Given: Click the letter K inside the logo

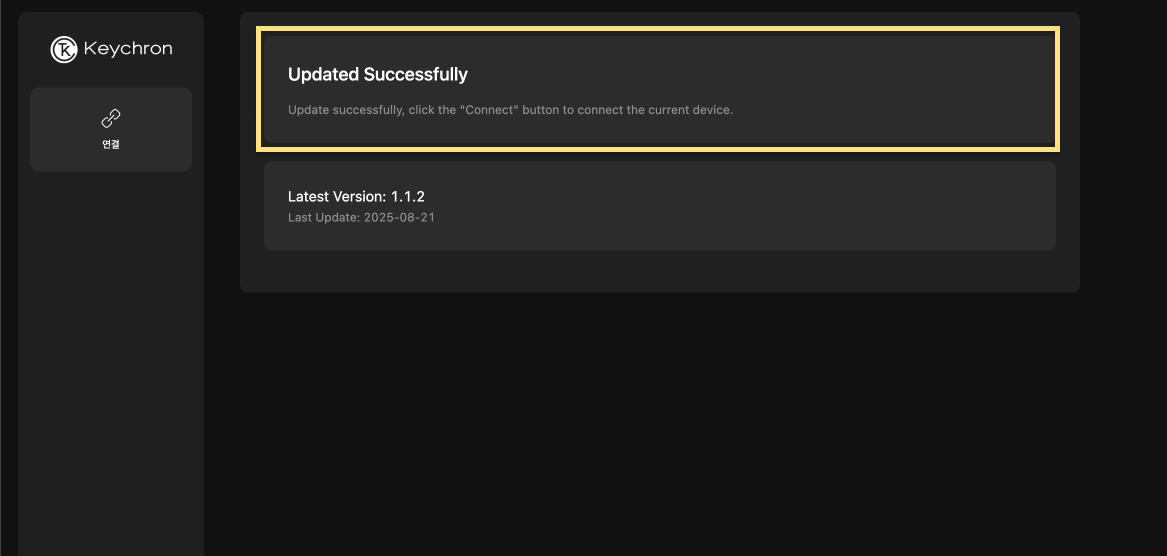Looking at the screenshot, I should [64, 50].
